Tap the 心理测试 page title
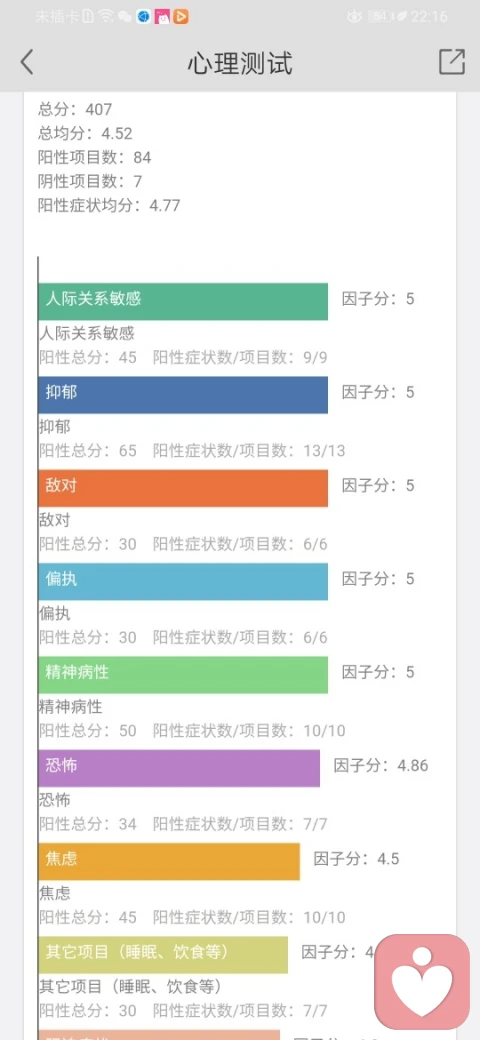 click(x=240, y=63)
